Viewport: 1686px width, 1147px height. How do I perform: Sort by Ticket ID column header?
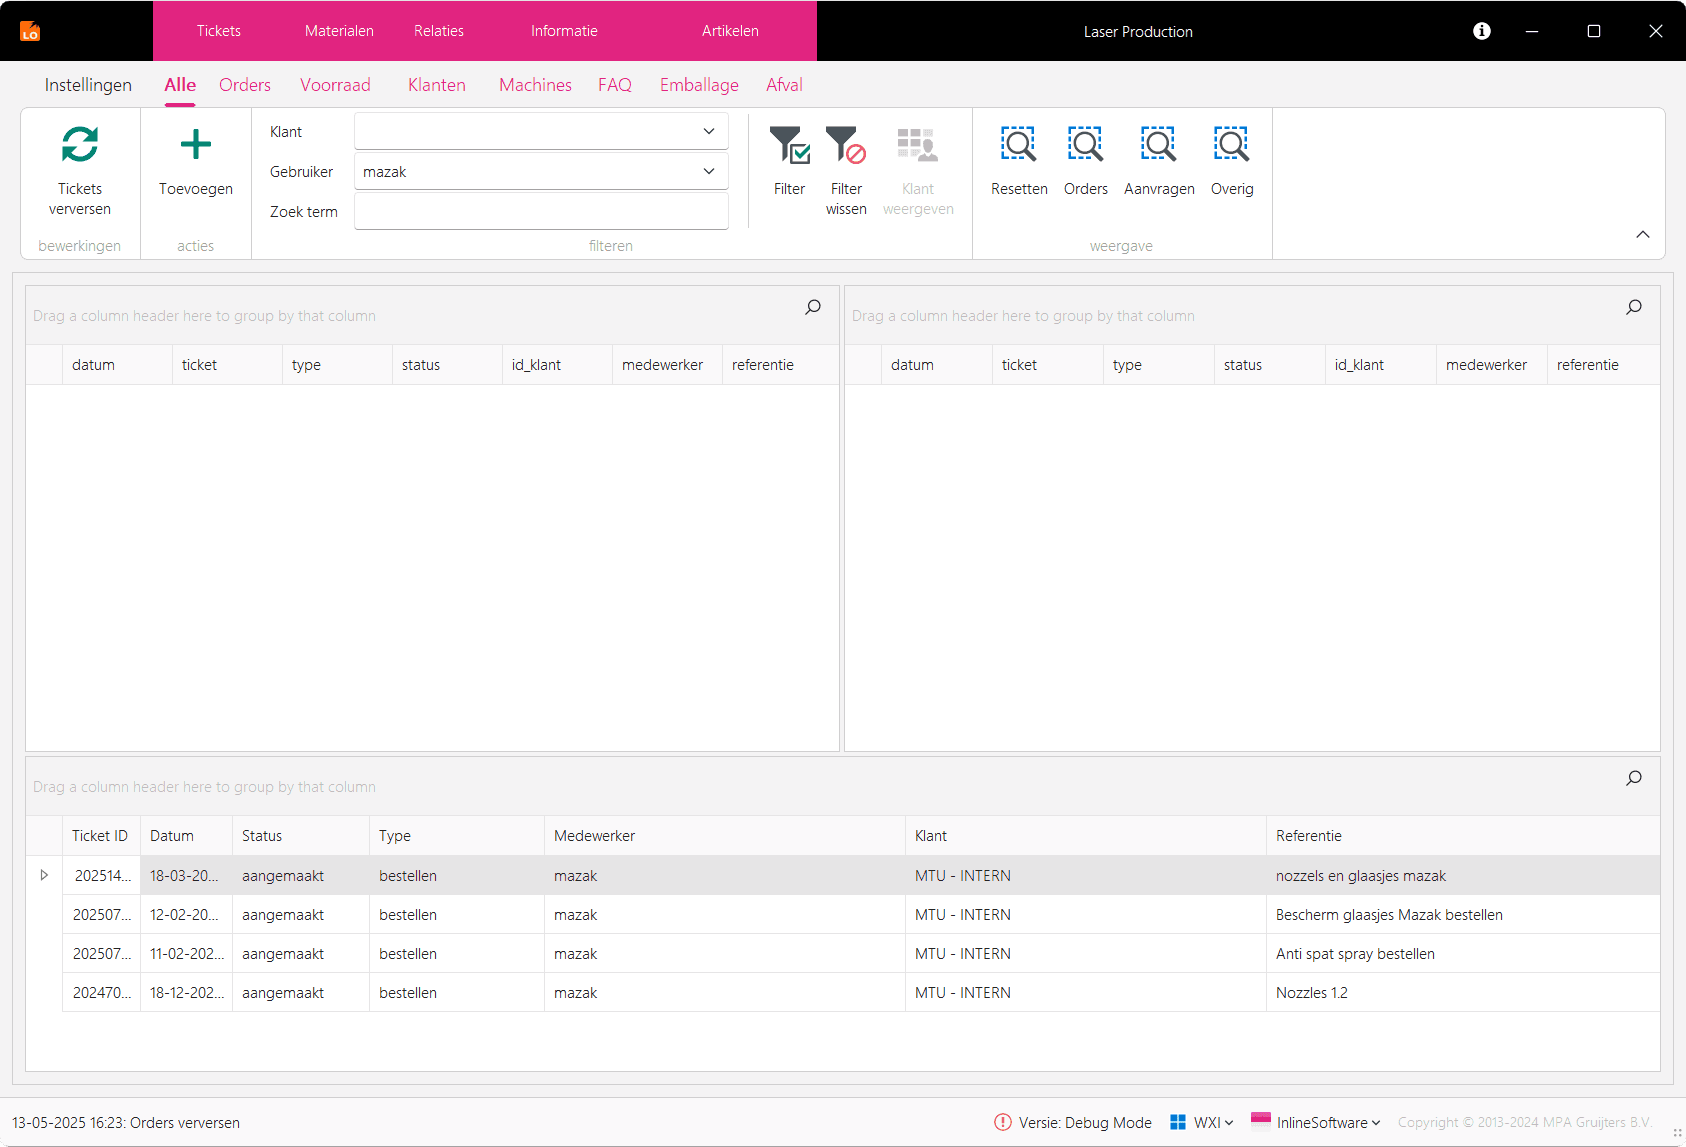click(x=101, y=836)
